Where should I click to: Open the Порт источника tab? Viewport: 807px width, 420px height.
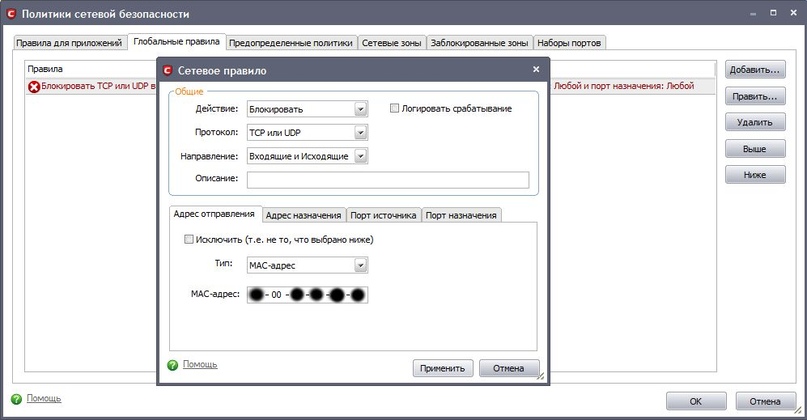coord(383,215)
